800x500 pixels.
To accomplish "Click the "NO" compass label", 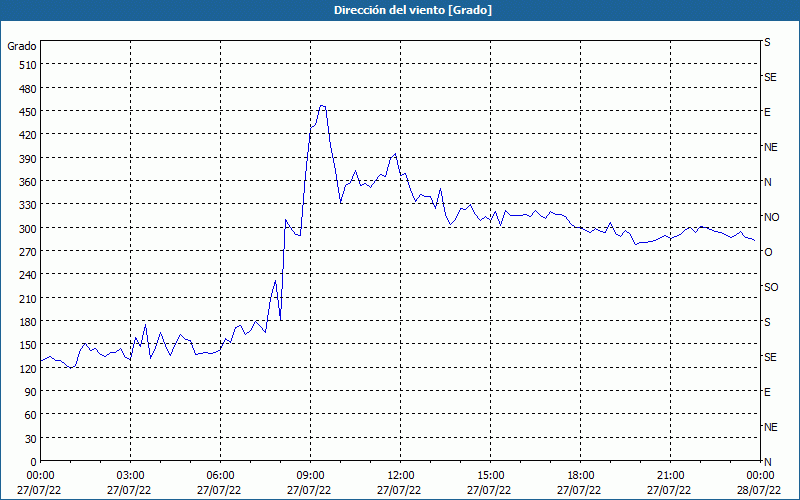I will (771, 217).
